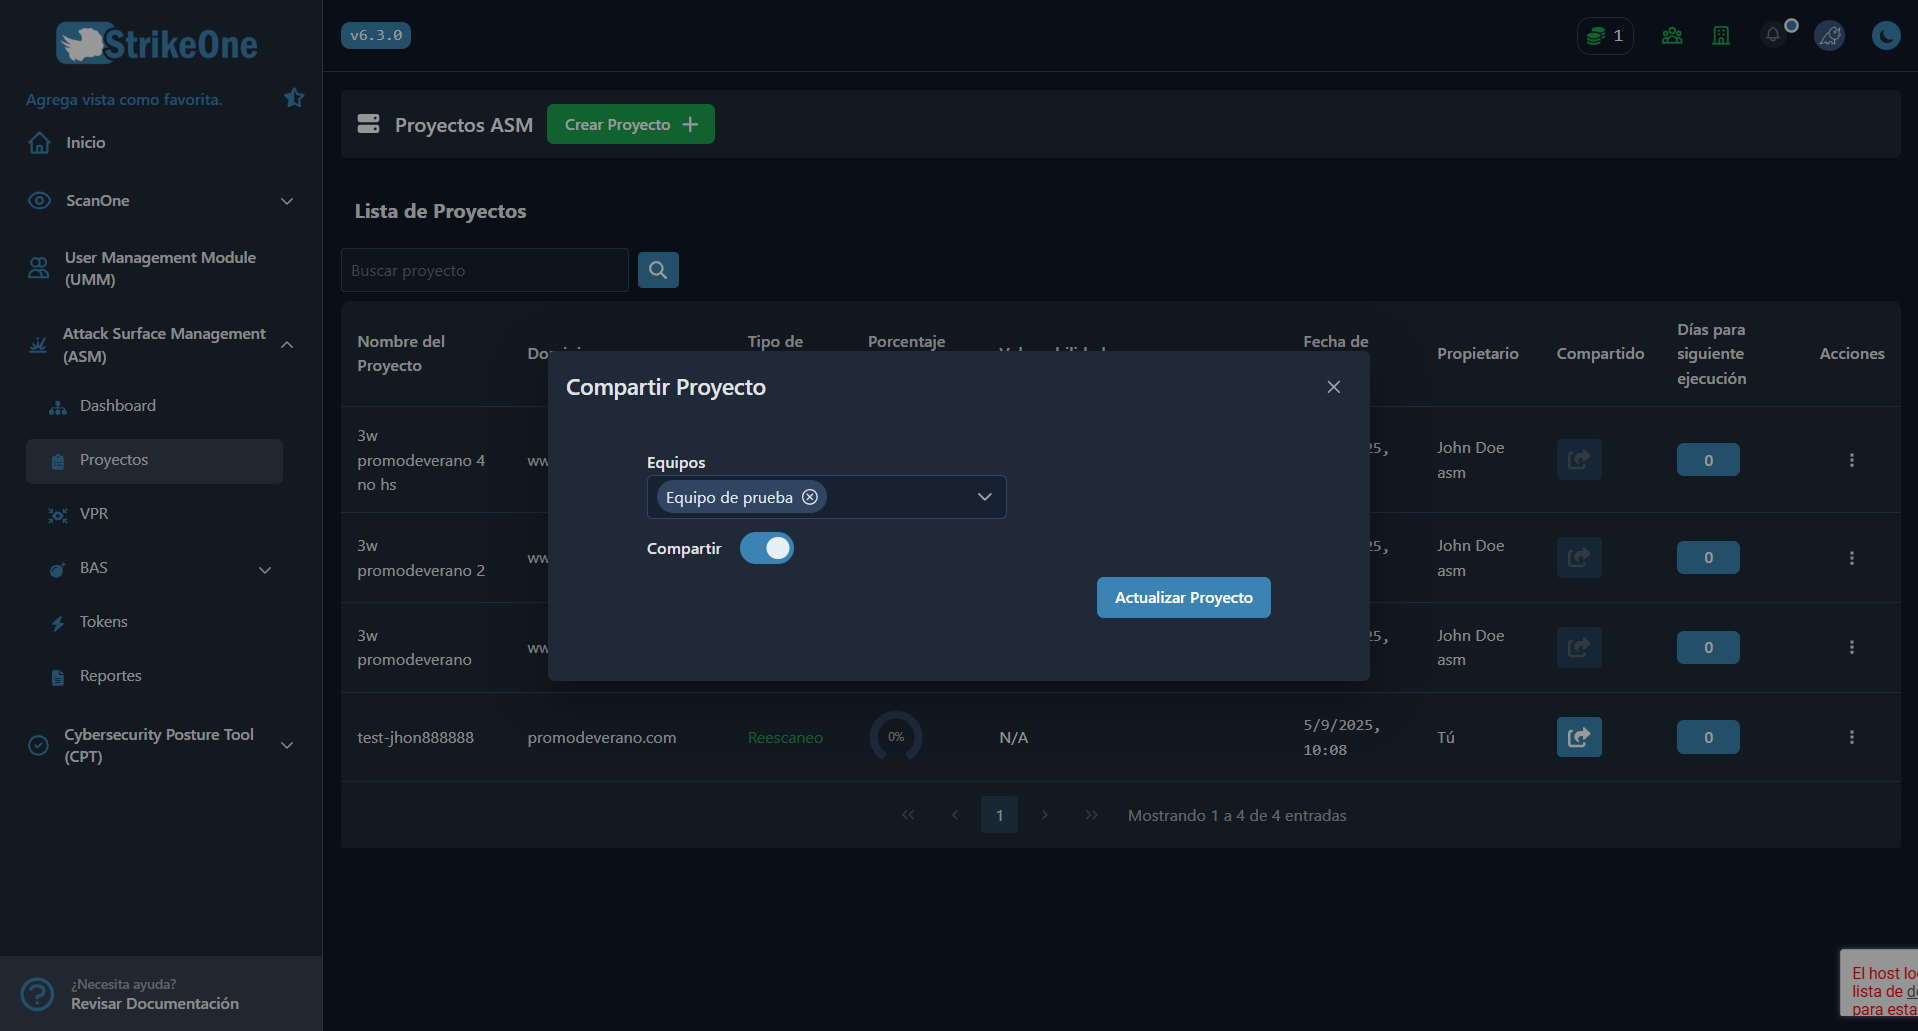The width and height of the screenshot is (1918, 1031).
Task: Click the rocket profile avatar
Action: pyautogui.click(x=1829, y=36)
